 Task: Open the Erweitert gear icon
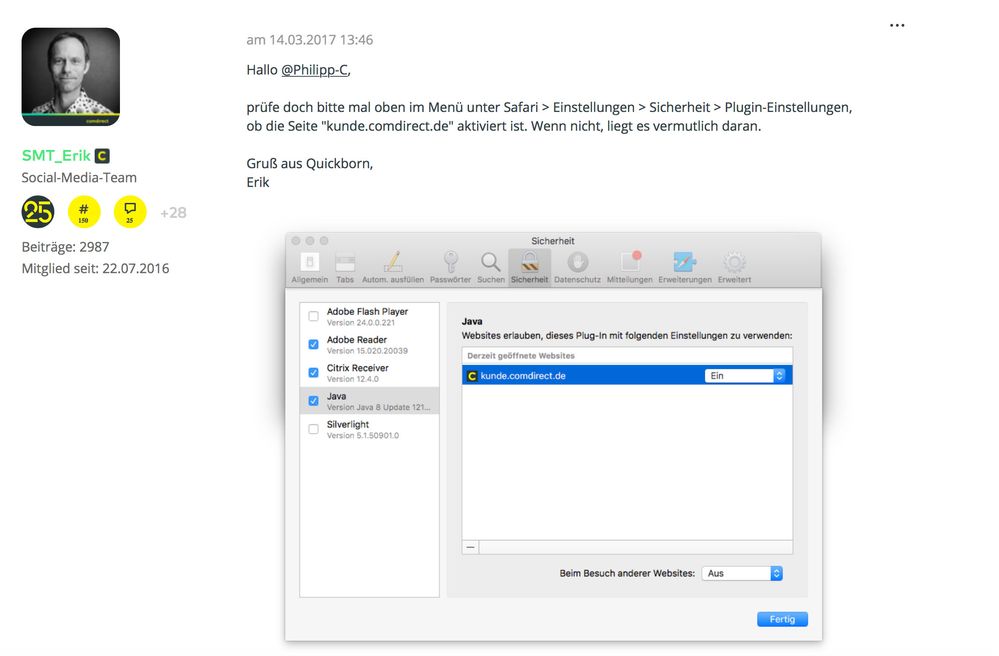[734, 263]
